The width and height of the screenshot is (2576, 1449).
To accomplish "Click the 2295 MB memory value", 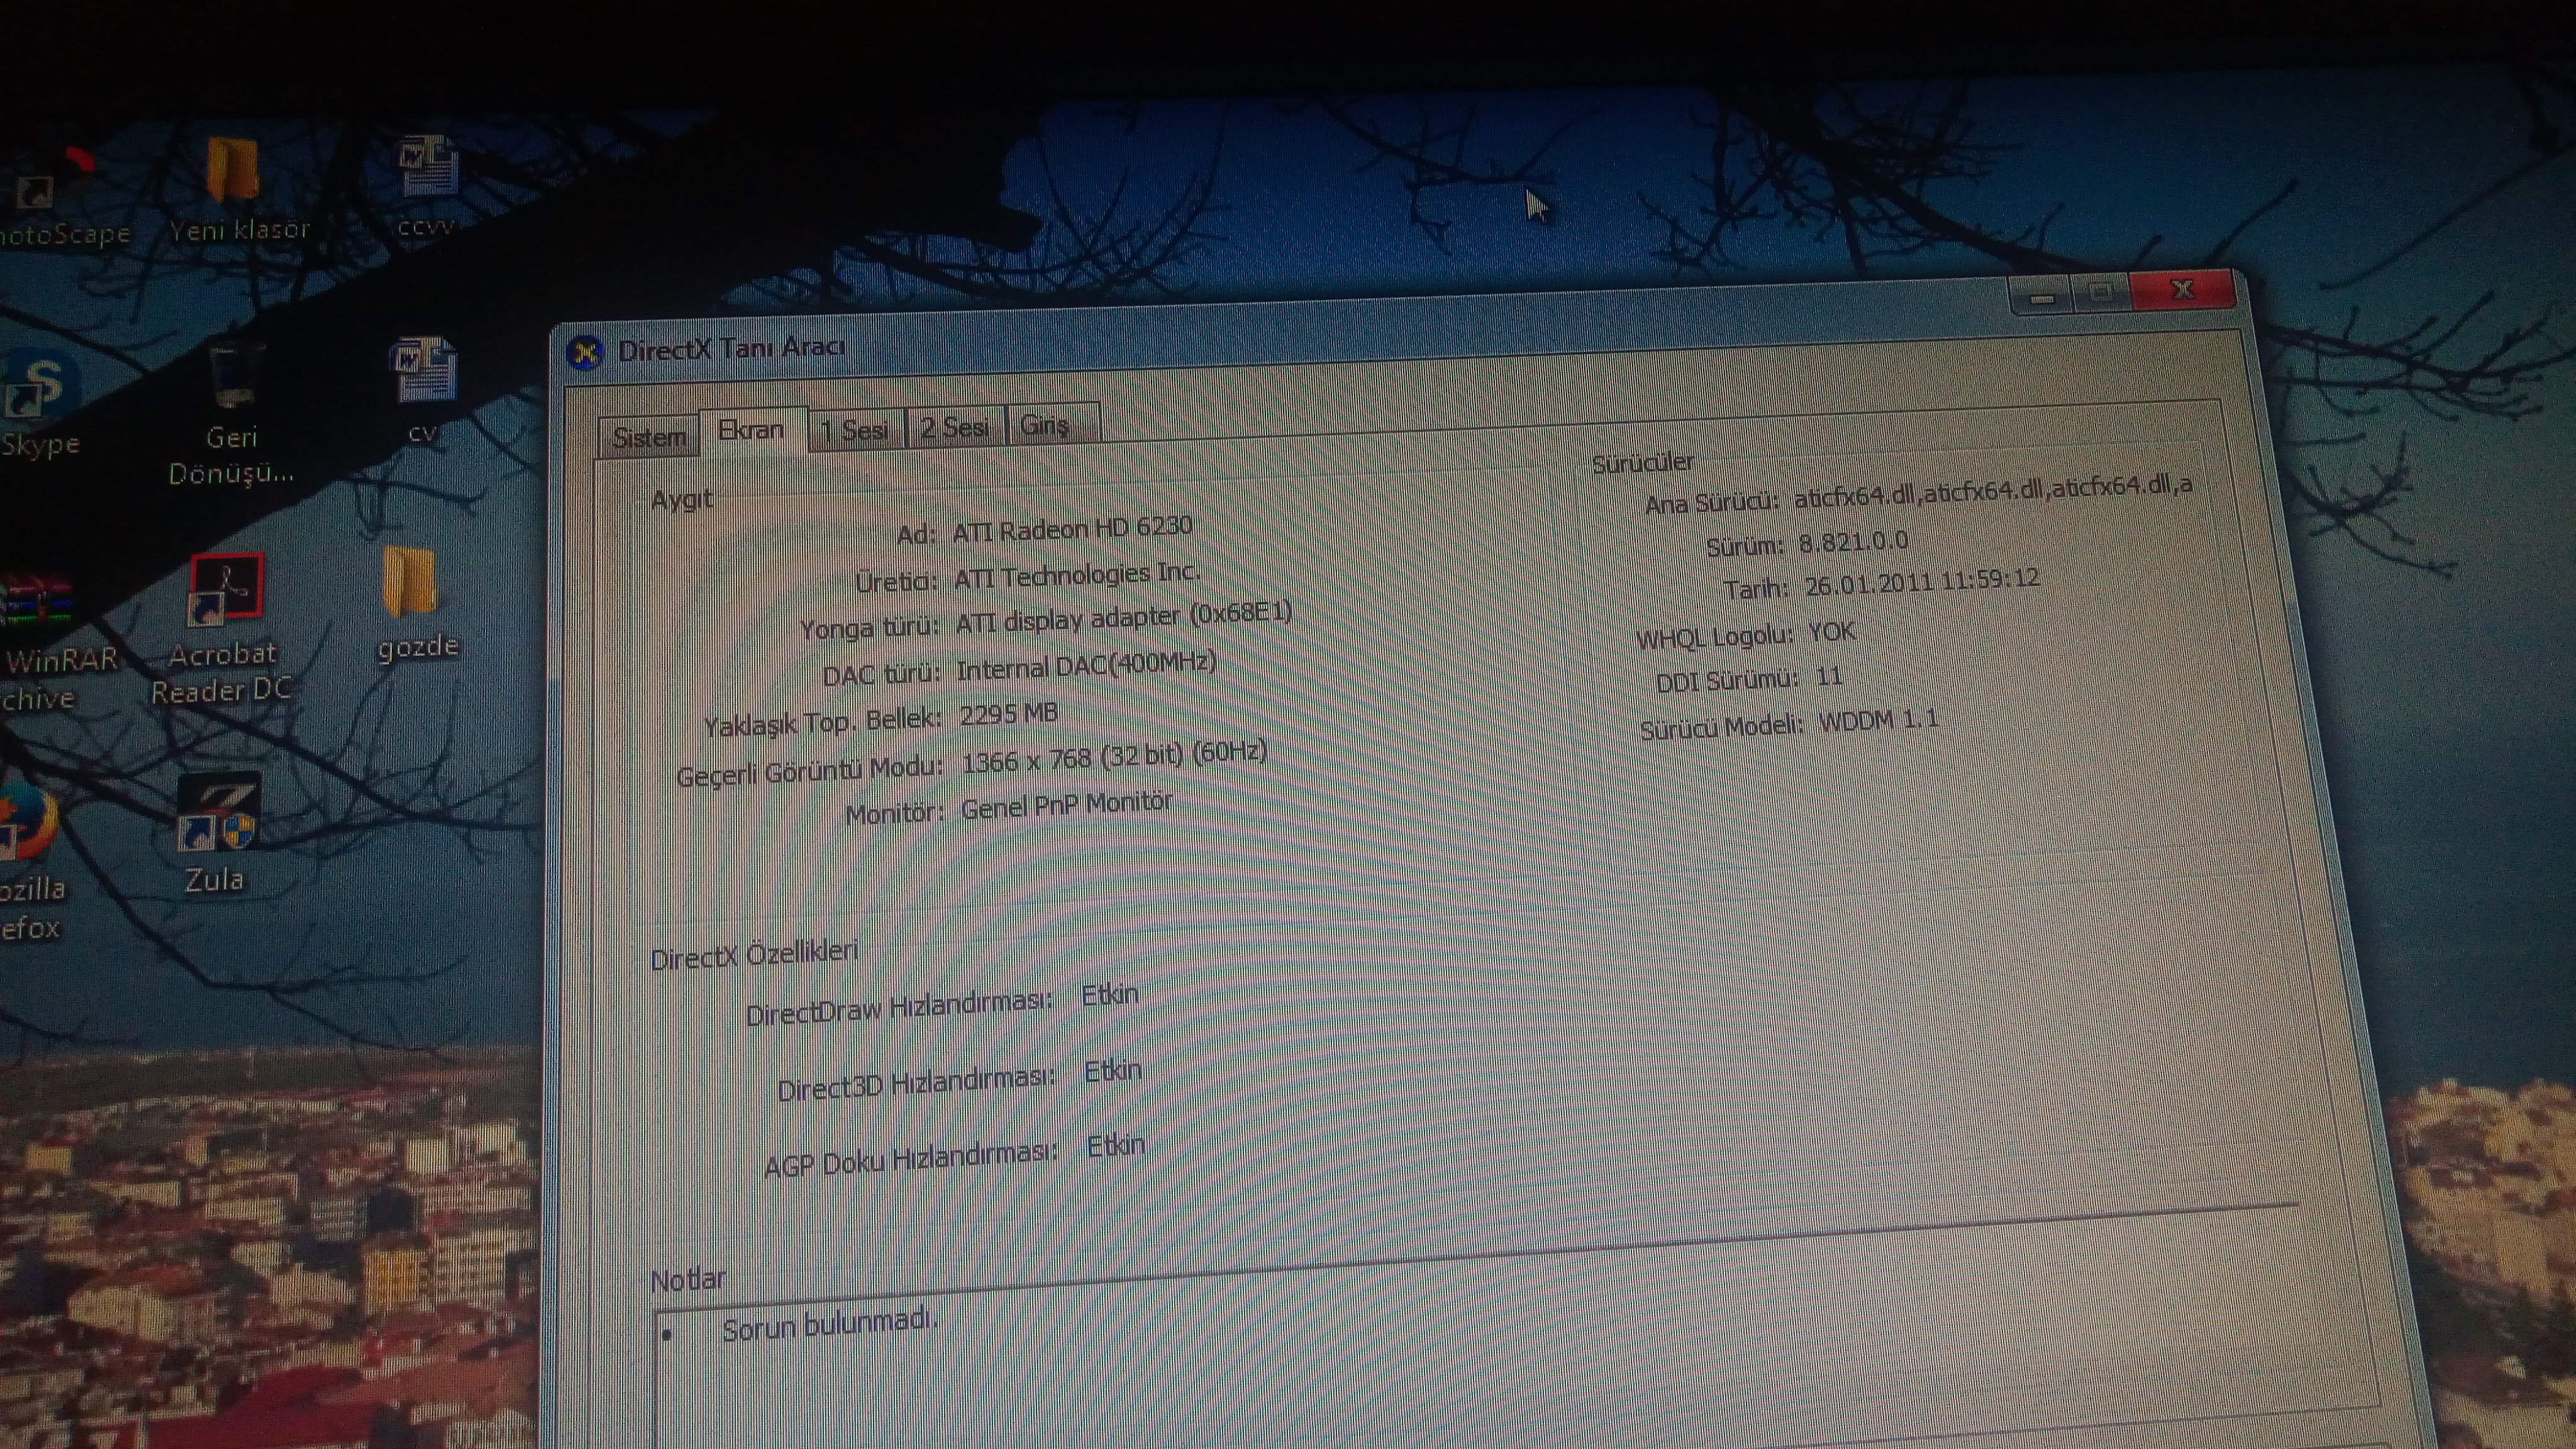I will click(x=1009, y=714).
